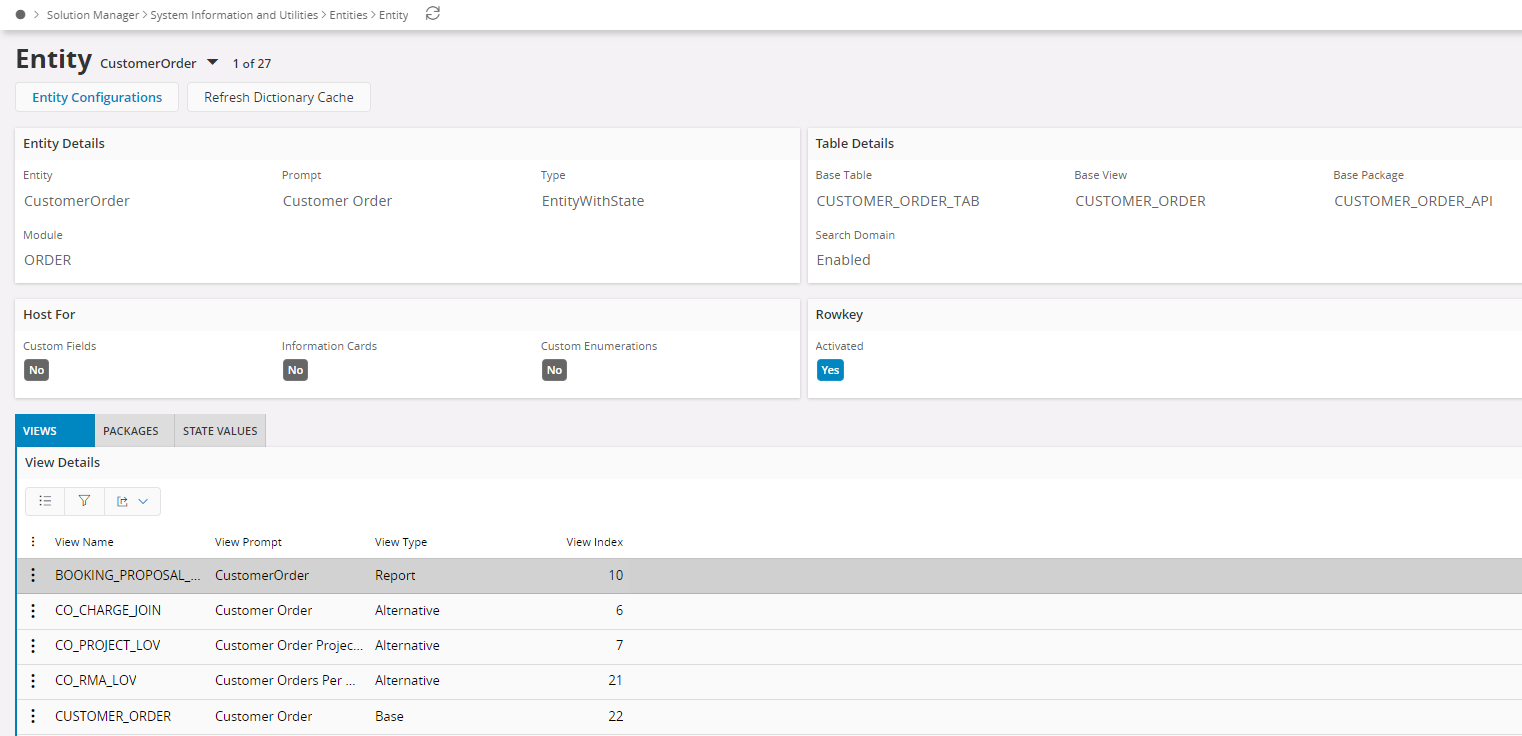The image size is (1522, 736).
Task: Open row menu for CO_RMA_LOV
Action: 33,680
